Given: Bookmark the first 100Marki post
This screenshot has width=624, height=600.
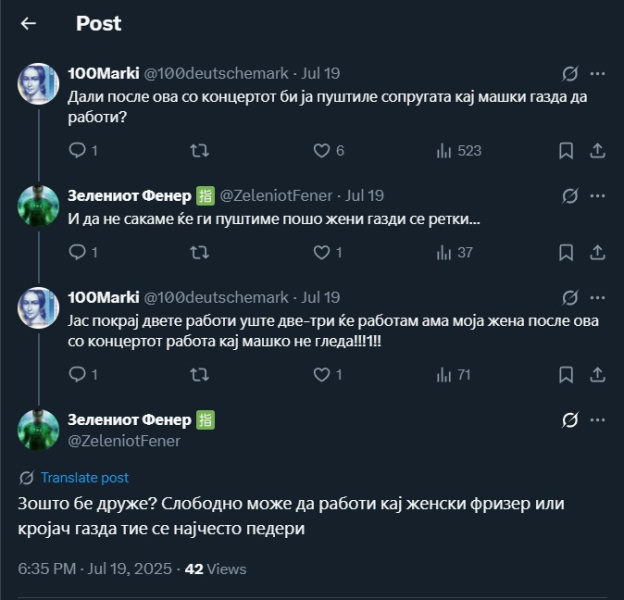Looking at the screenshot, I should (566, 150).
